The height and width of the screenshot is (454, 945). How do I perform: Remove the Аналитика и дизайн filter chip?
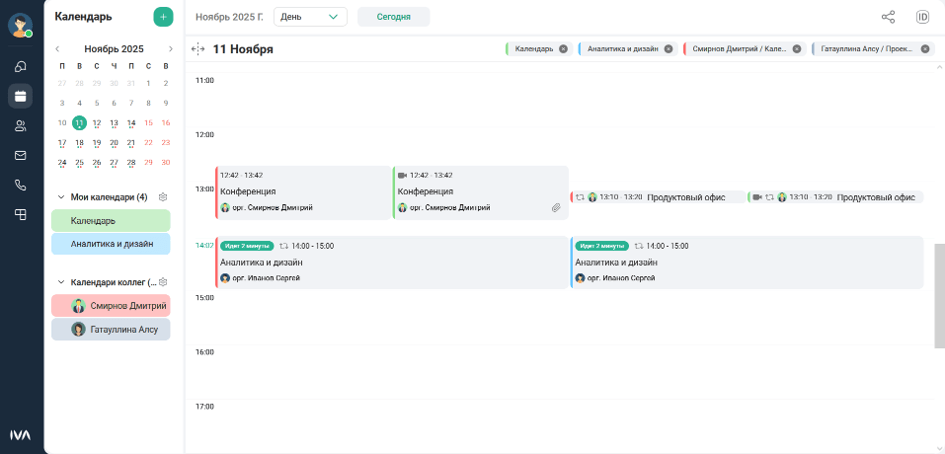(x=668, y=49)
